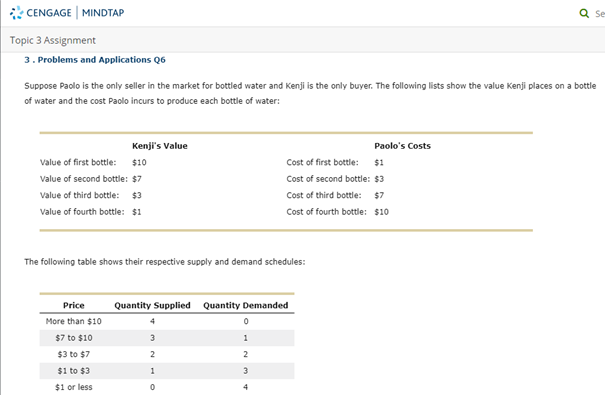605x395 pixels.
Task: Select Cost of first bottle label
Action: point(322,162)
